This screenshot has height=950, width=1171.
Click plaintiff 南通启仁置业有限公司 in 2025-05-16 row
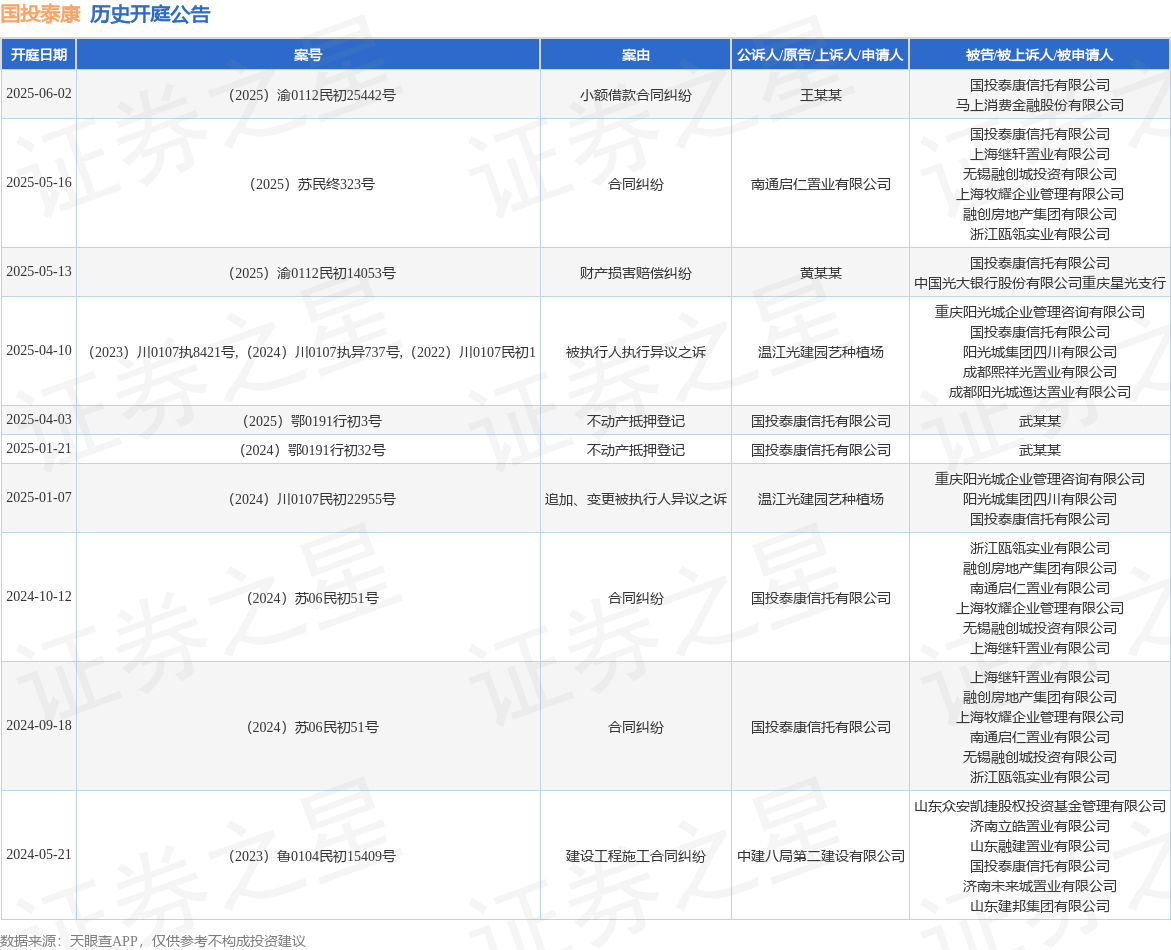(x=821, y=184)
